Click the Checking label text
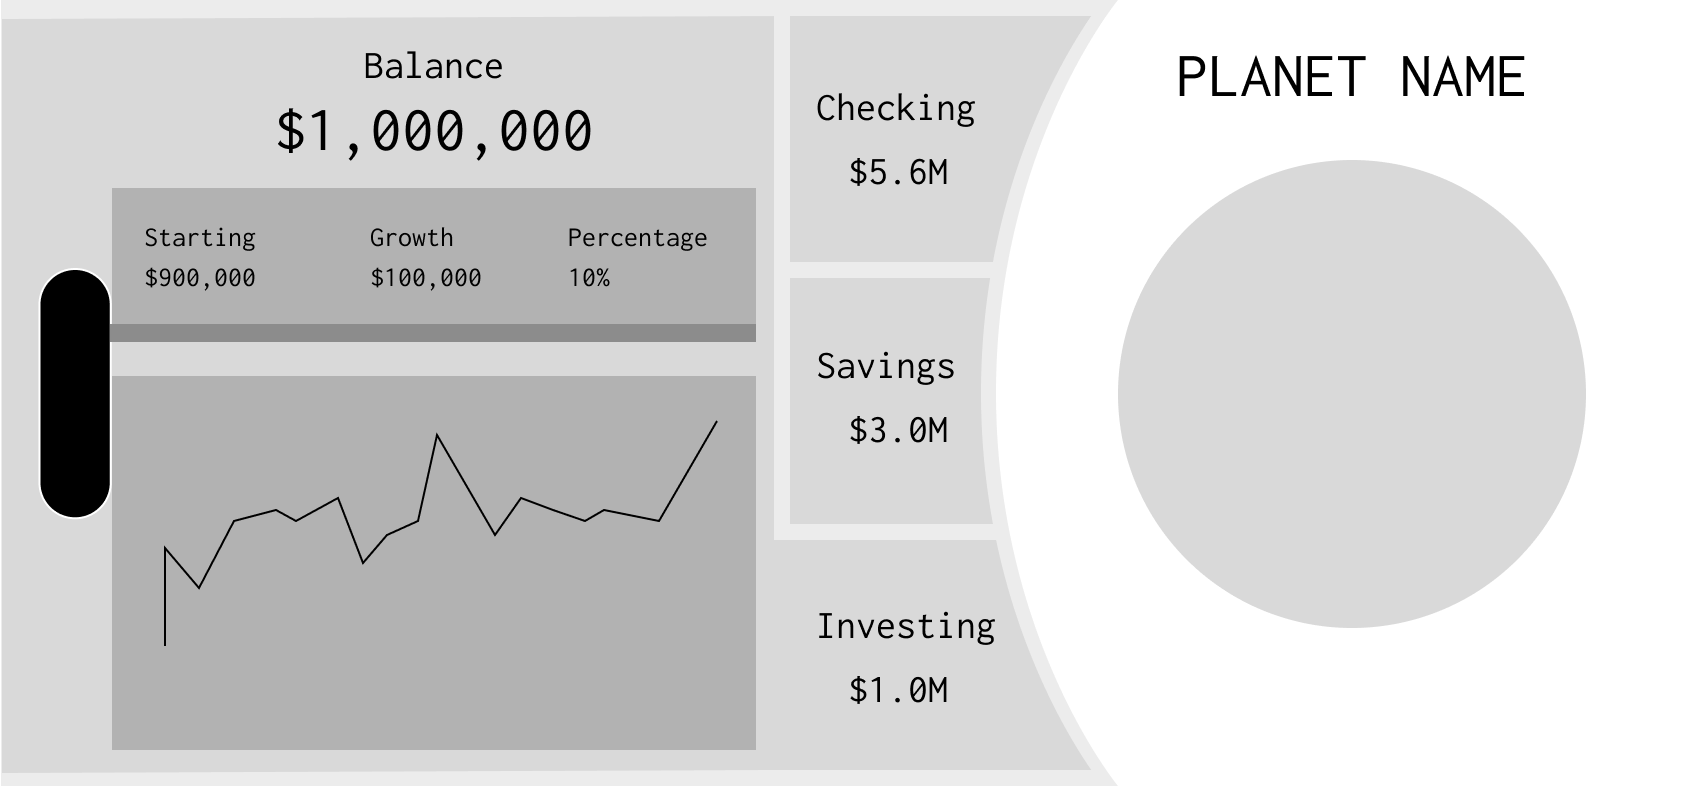 [x=896, y=108]
